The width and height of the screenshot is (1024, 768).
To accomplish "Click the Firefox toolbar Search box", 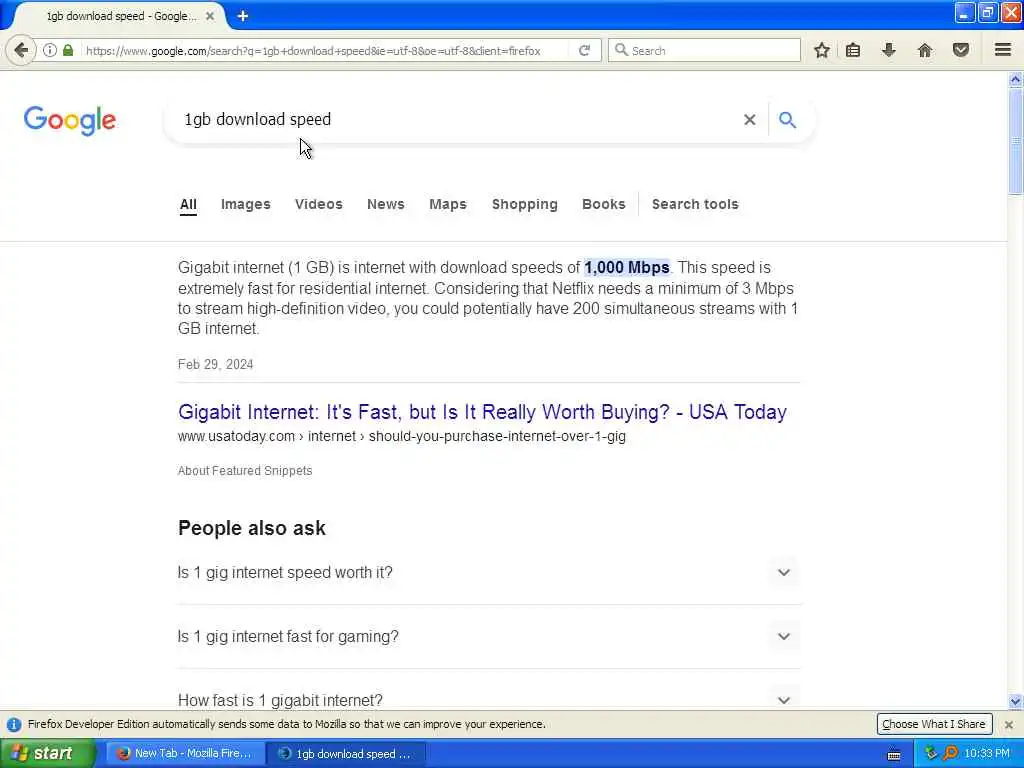I will (705, 50).
